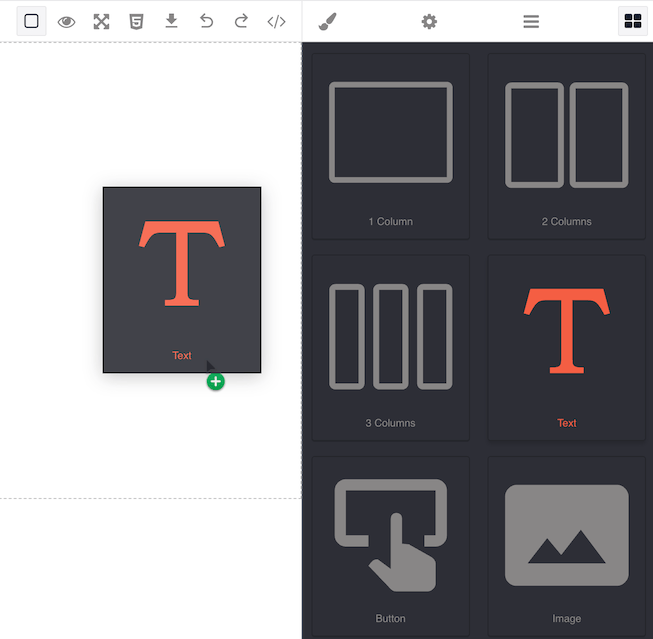Select the Button block
Viewport: 653px width, 639px height.
[x=391, y=547]
